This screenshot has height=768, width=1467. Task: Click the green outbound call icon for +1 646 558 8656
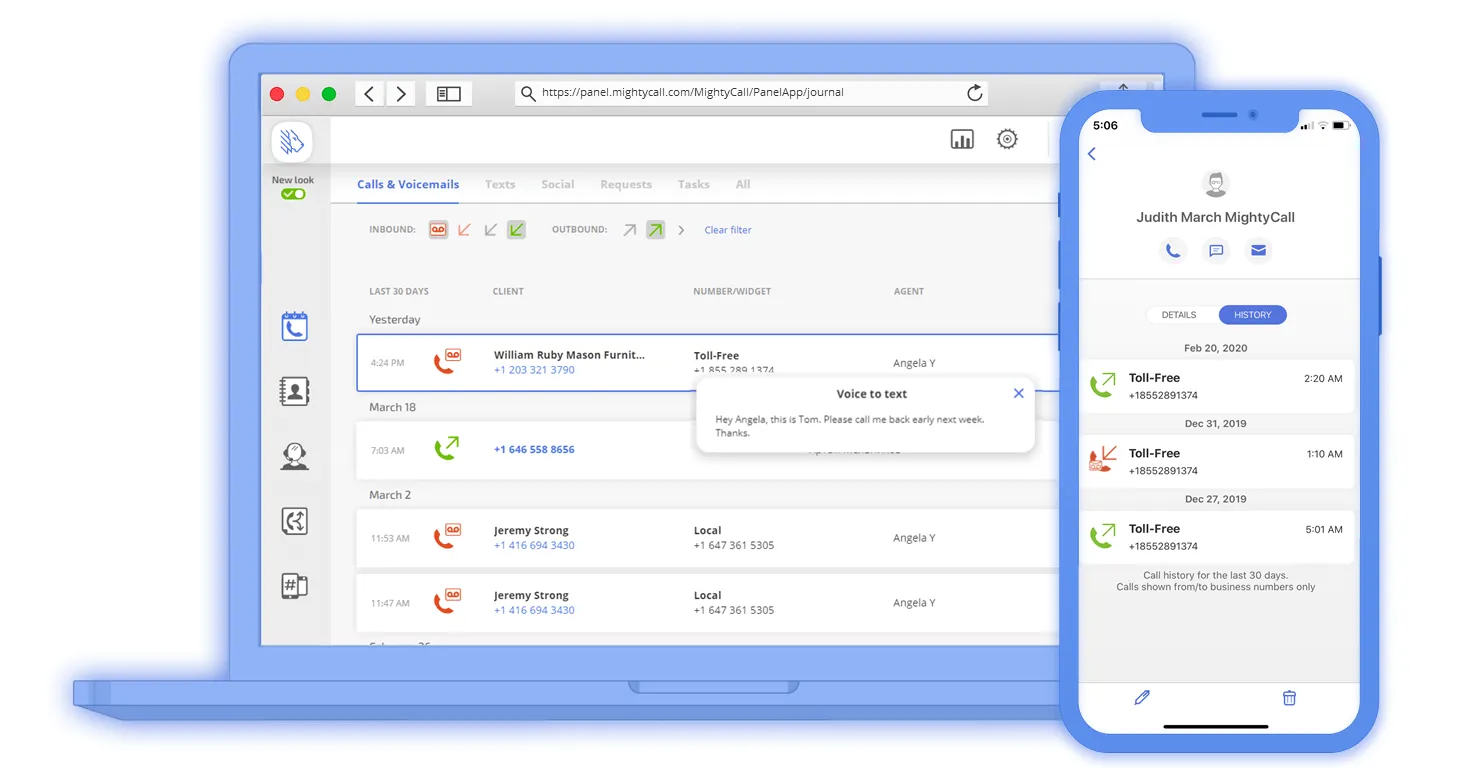pyautogui.click(x=446, y=448)
